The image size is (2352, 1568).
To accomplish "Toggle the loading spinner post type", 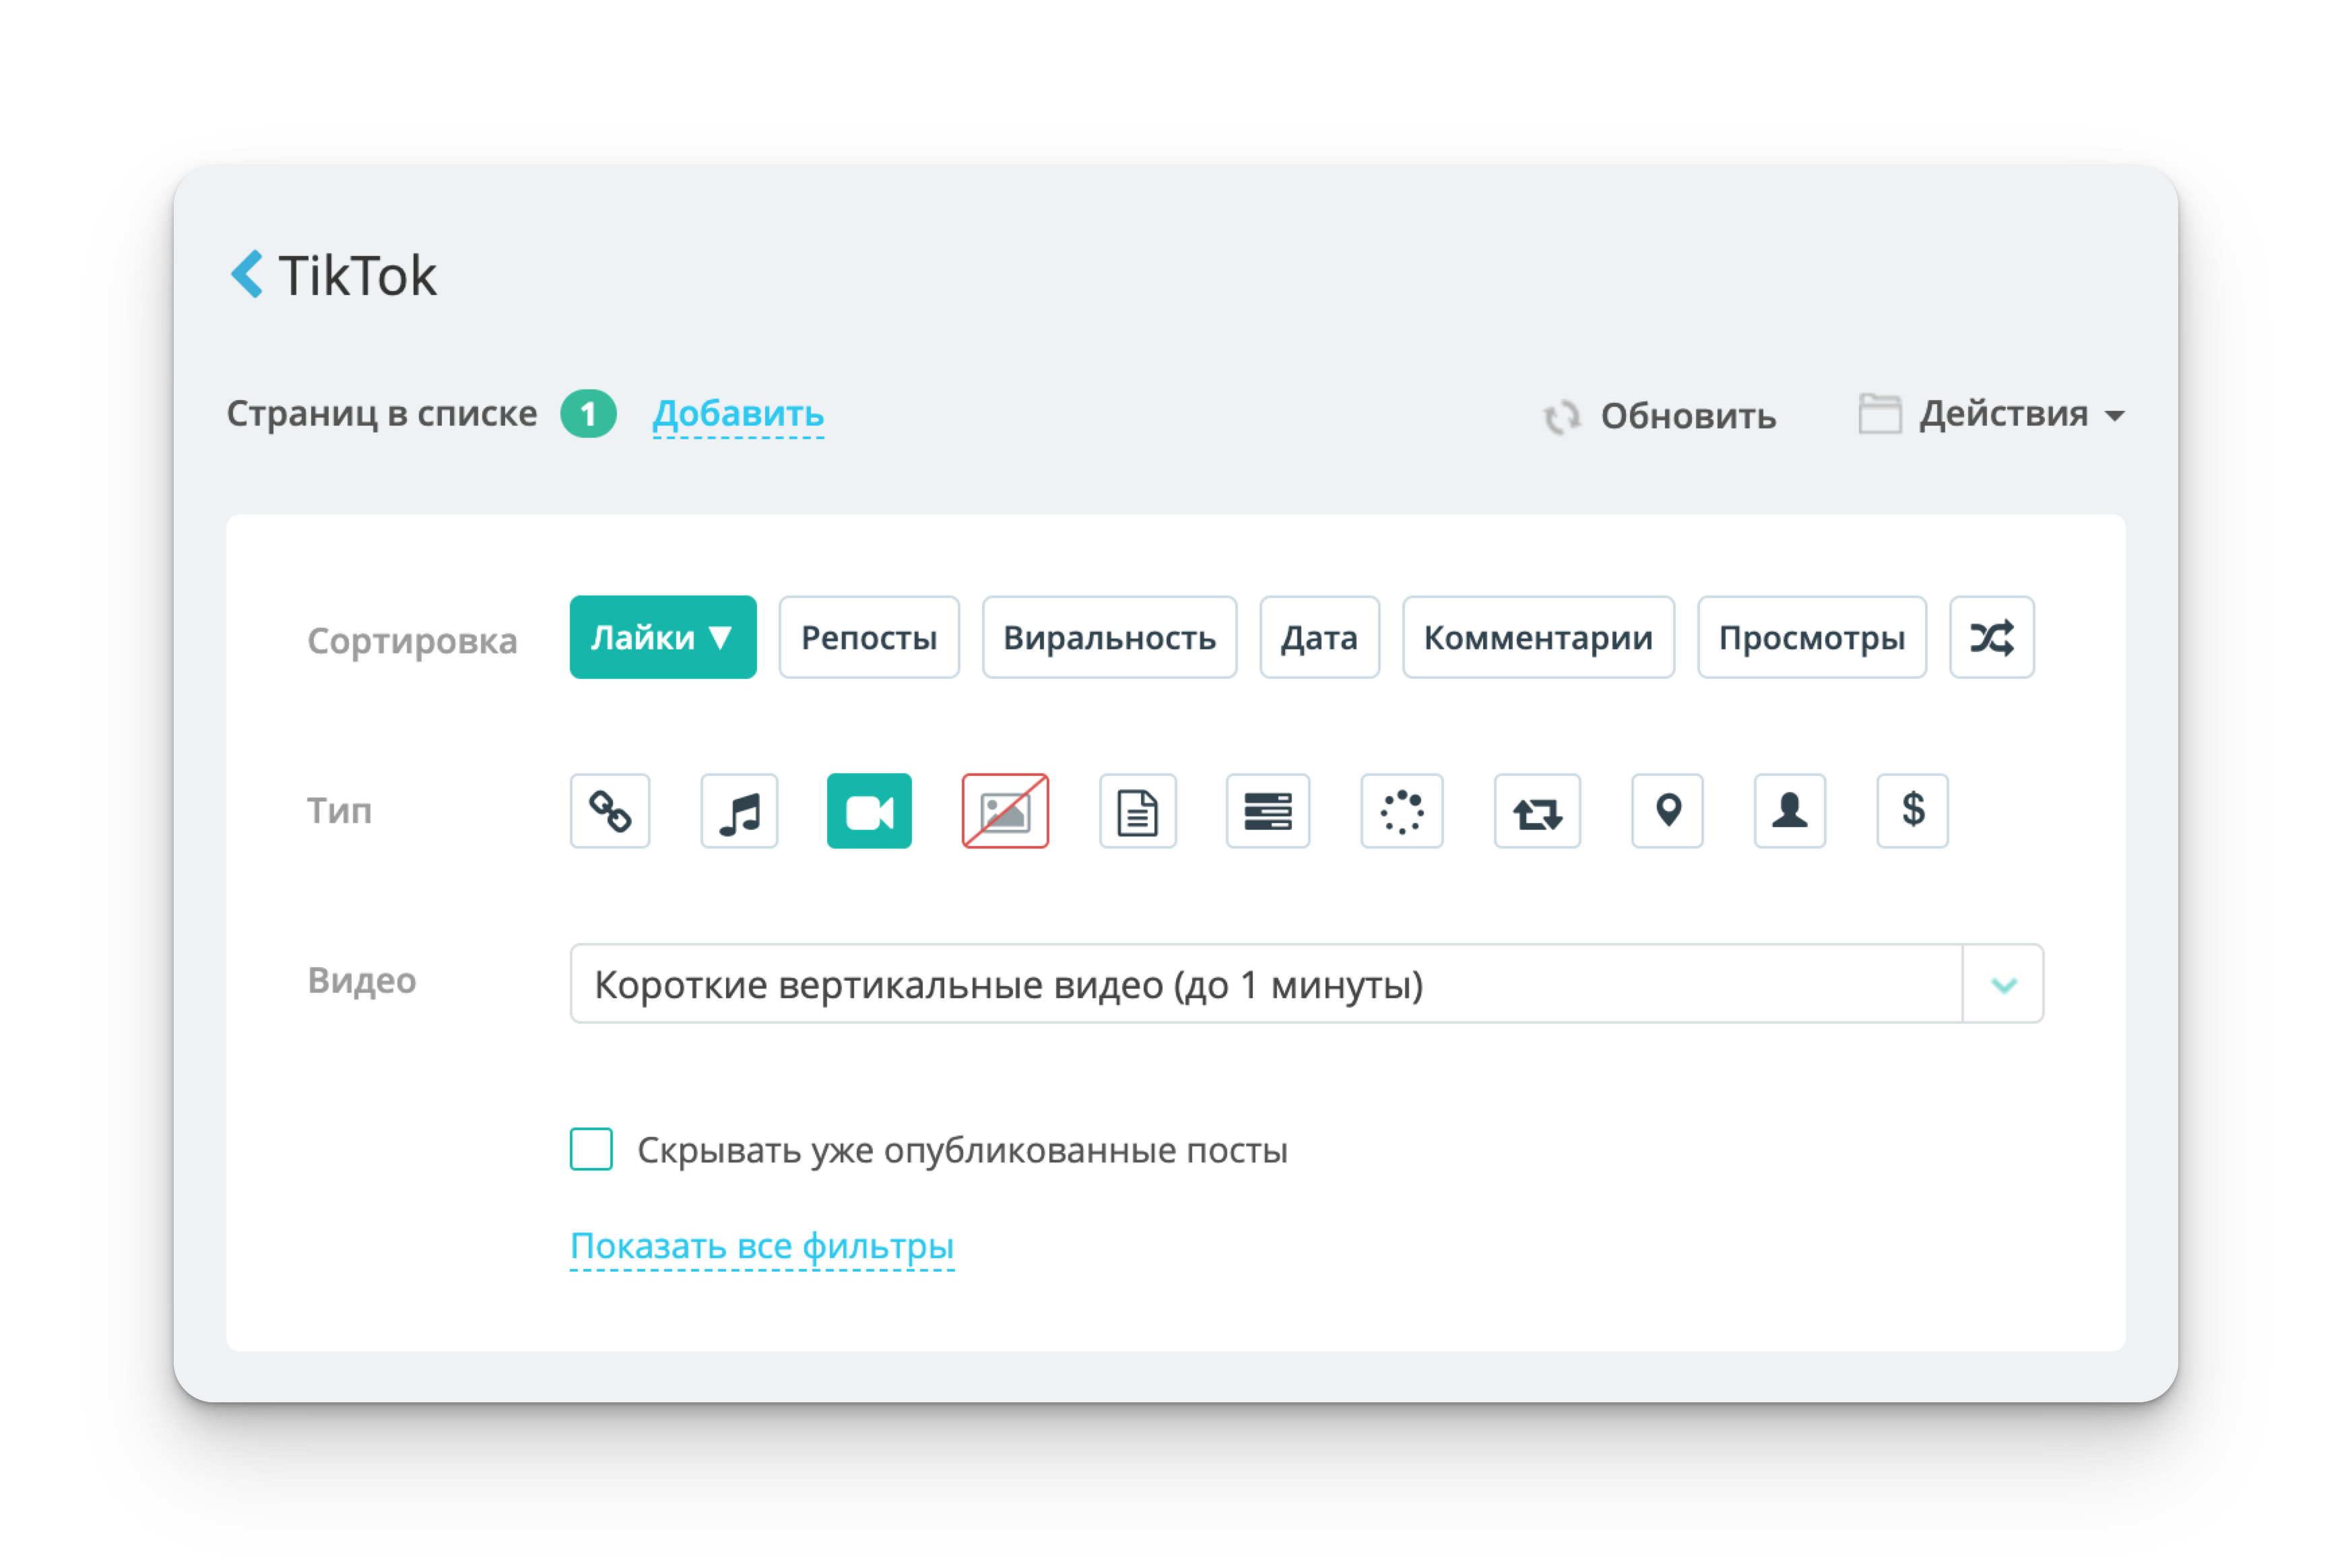I will (x=1401, y=811).
